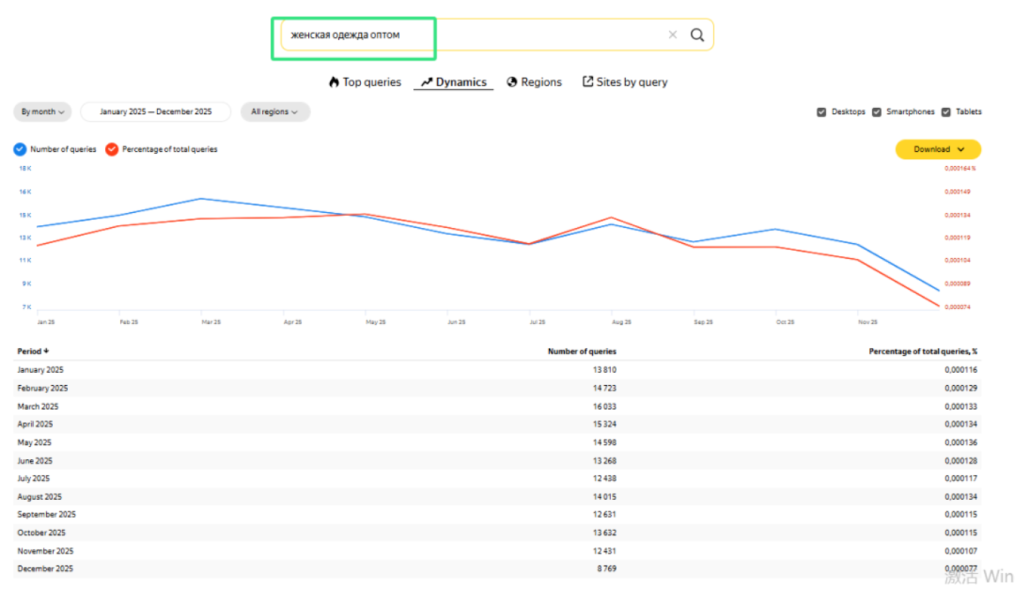The height and width of the screenshot is (595, 1024).
Task: Toggle the red Percentage of total queries series
Action: (111, 149)
